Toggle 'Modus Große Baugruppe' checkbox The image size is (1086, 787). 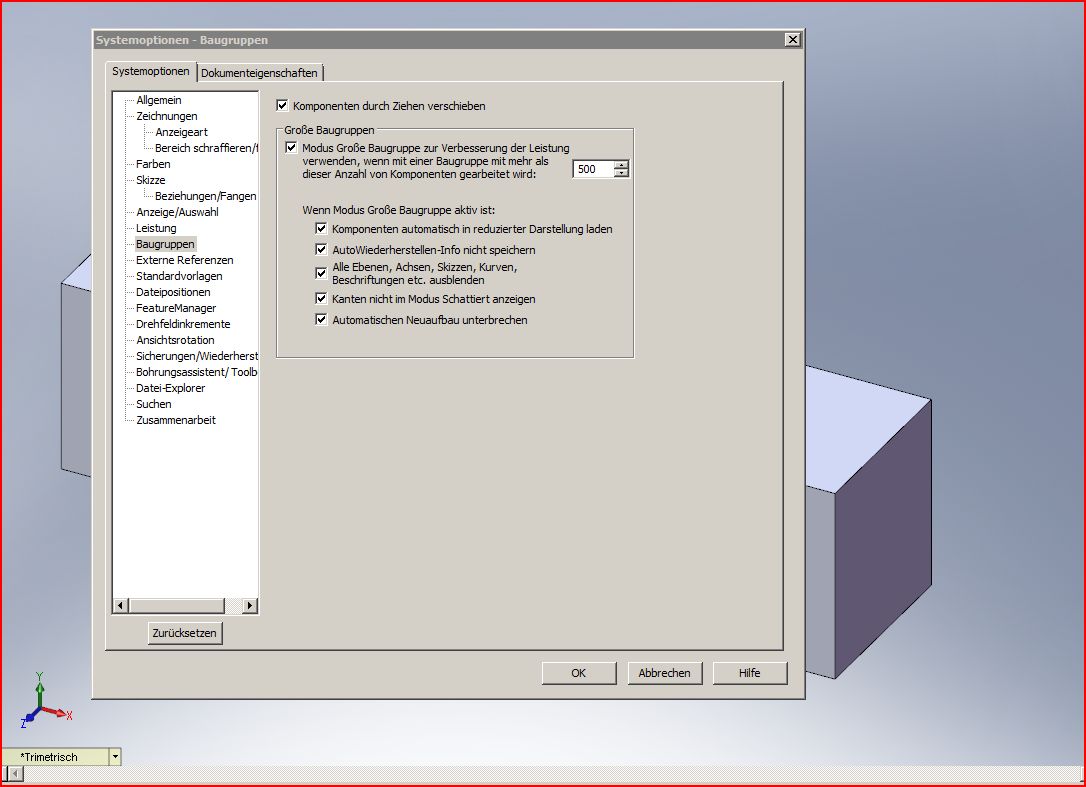pyautogui.click(x=291, y=148)
